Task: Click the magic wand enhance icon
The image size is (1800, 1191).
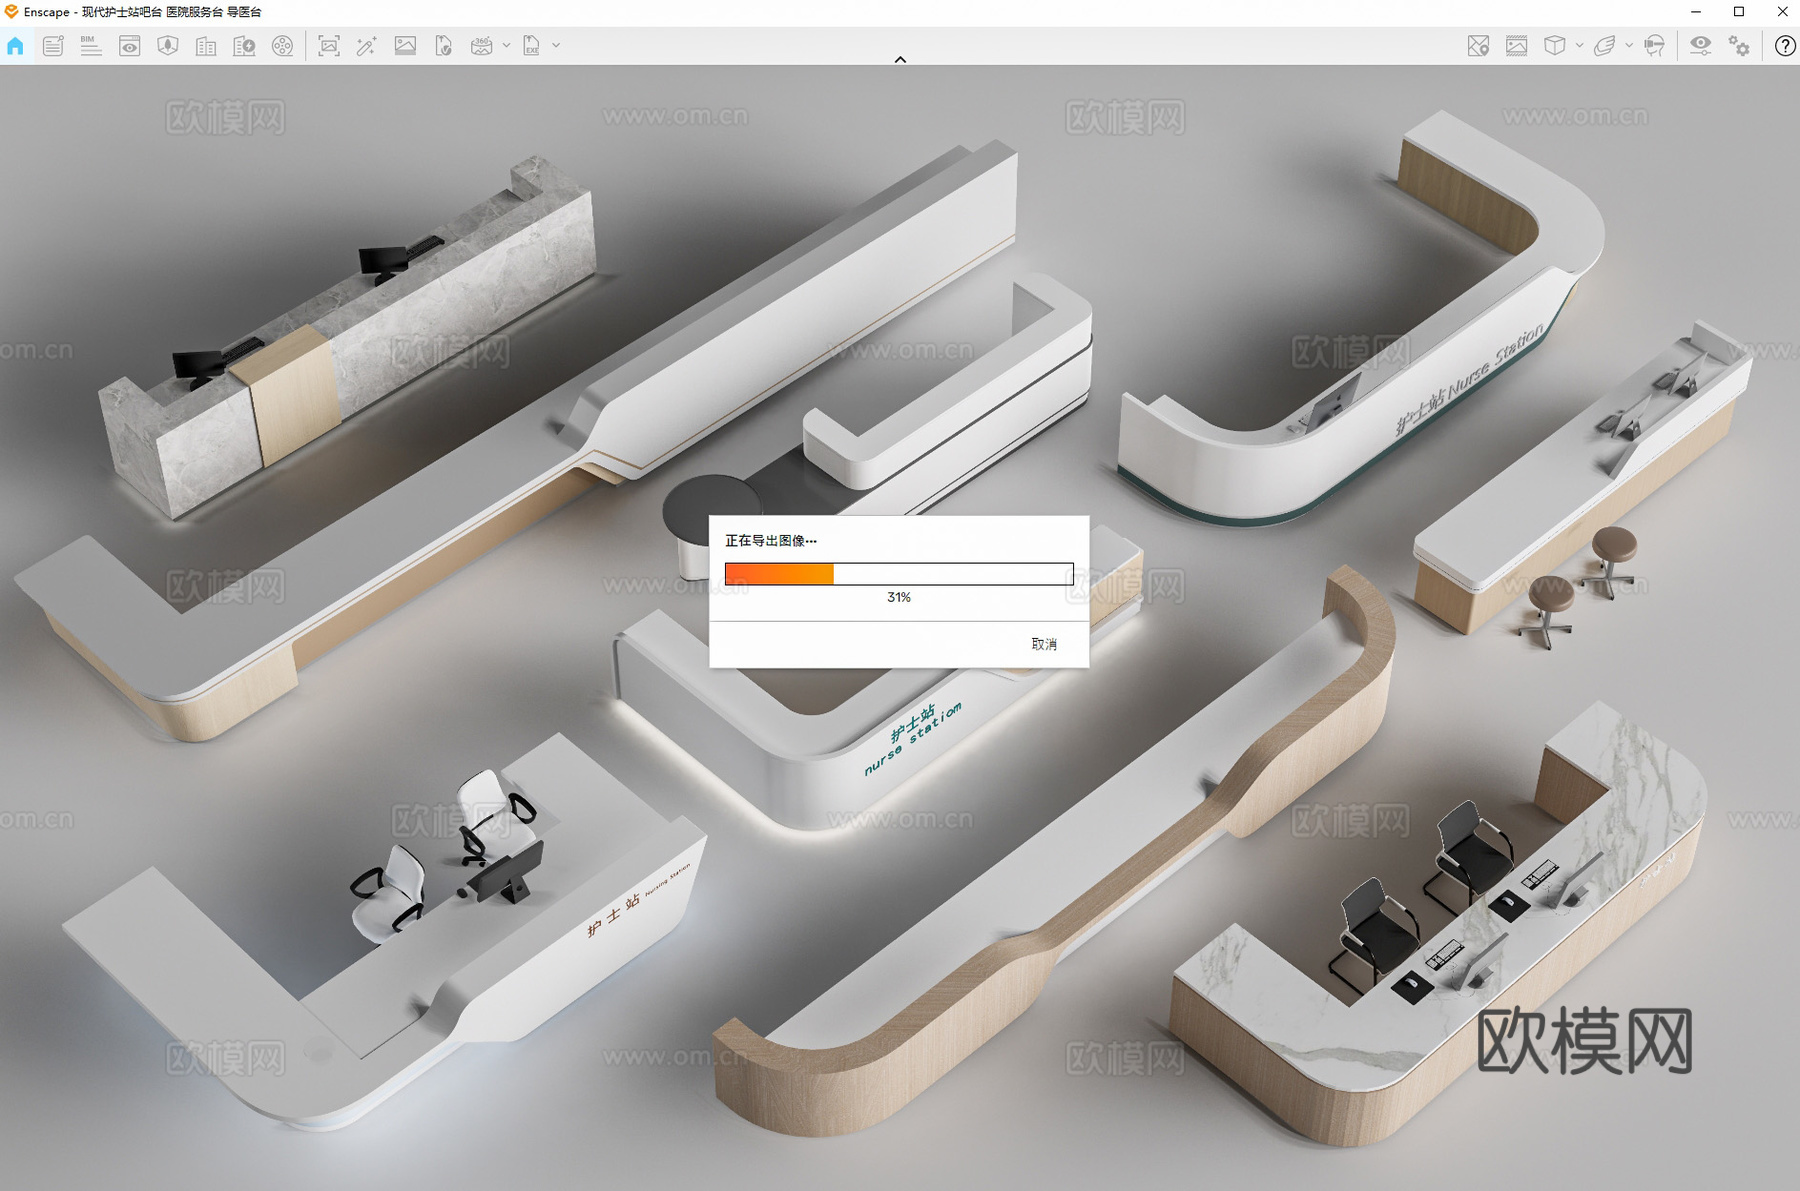Action: pos(366,46)
